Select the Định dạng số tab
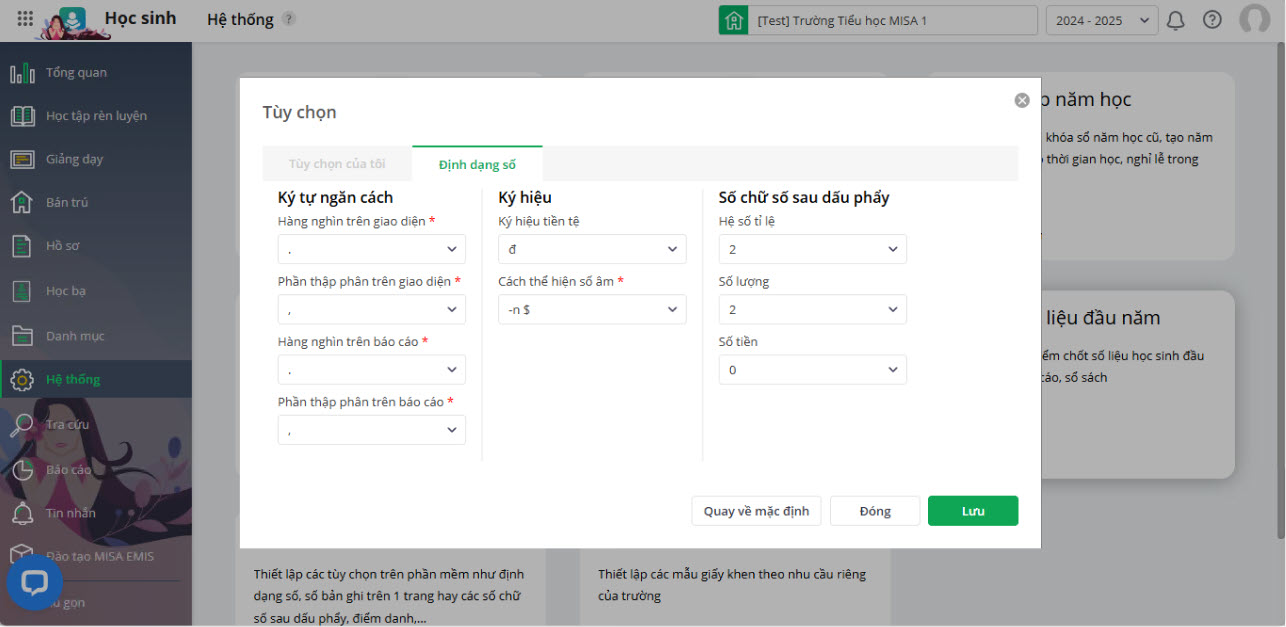Viewport: 1286px width, 627px height. tap(477, 164)
